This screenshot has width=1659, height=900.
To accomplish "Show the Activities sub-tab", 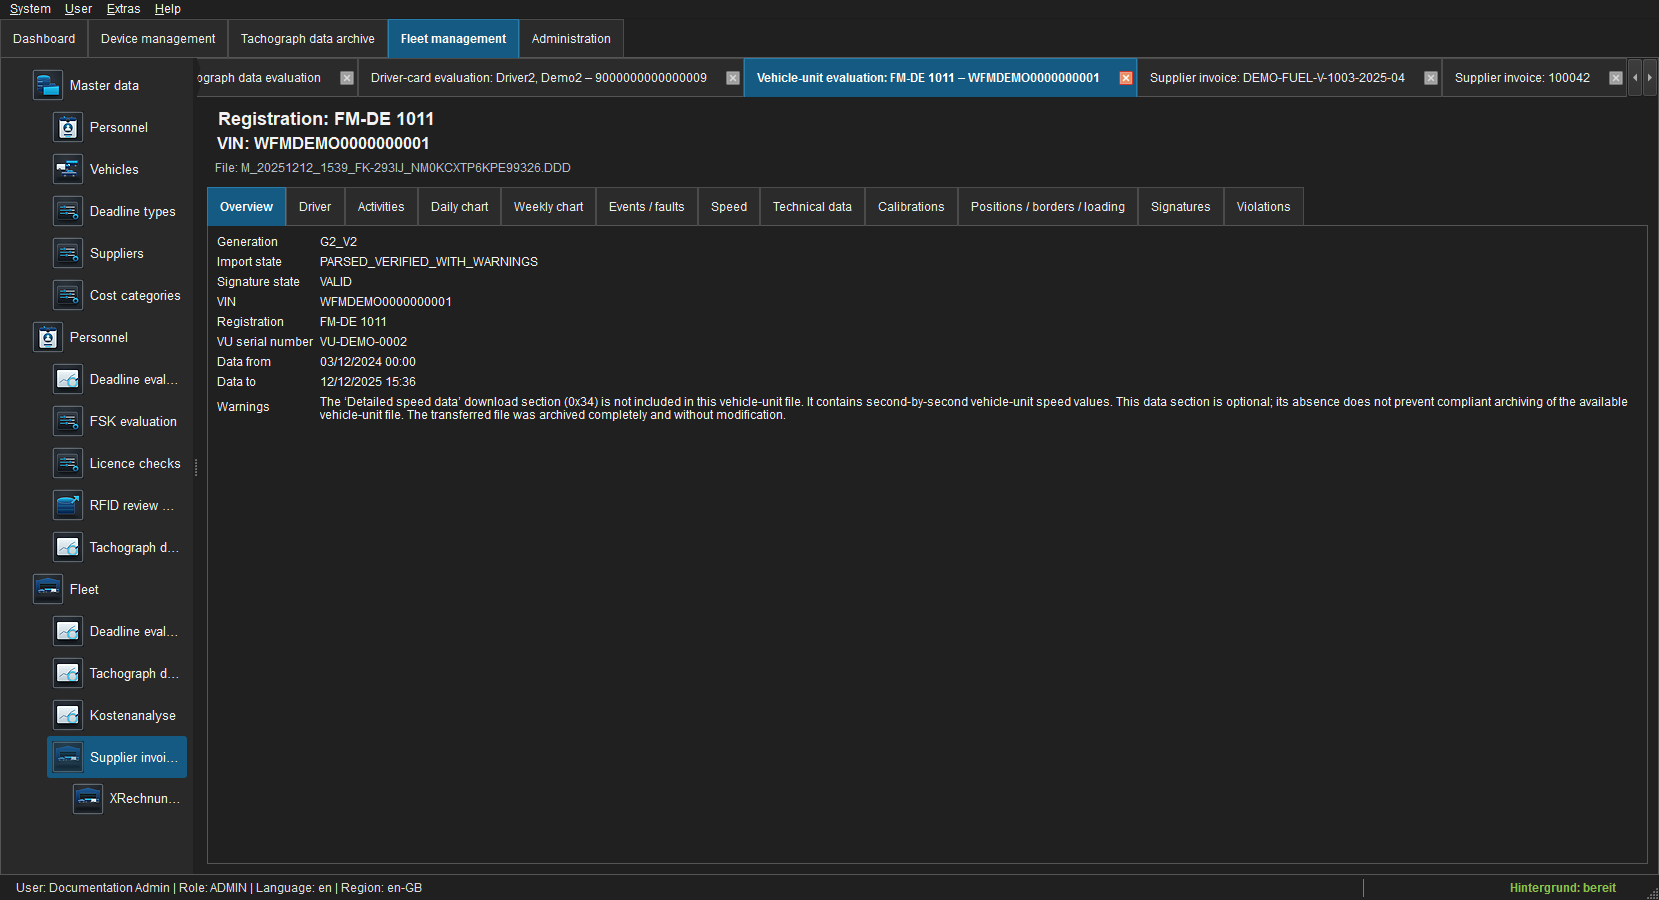I will pos(381,207).
